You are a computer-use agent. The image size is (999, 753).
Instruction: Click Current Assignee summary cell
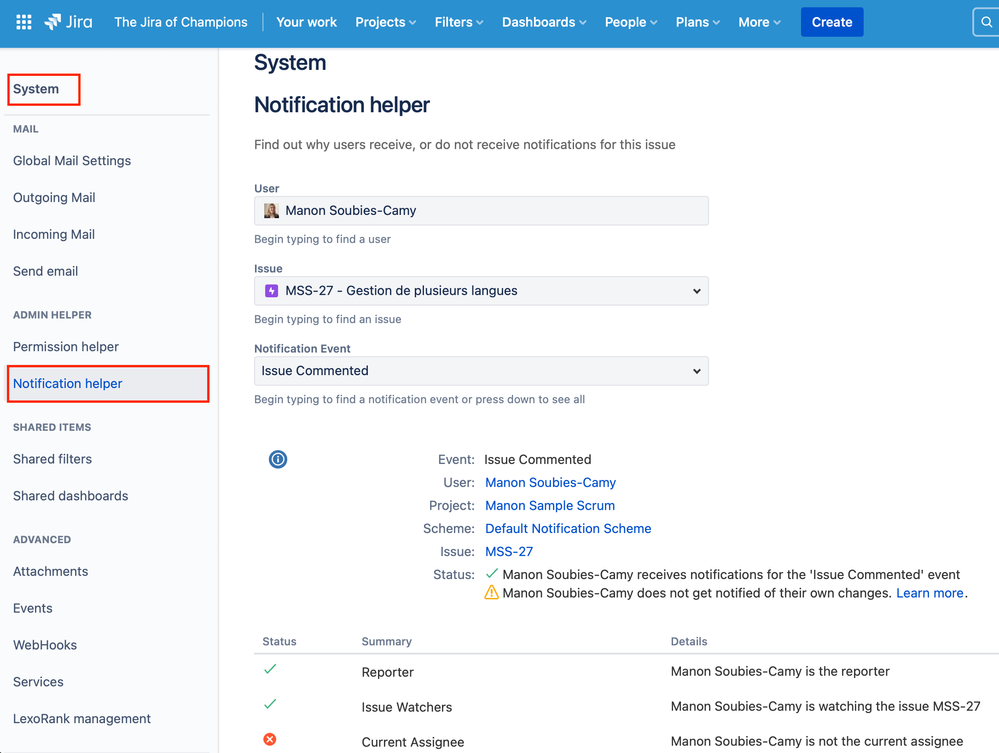[413, 742]
